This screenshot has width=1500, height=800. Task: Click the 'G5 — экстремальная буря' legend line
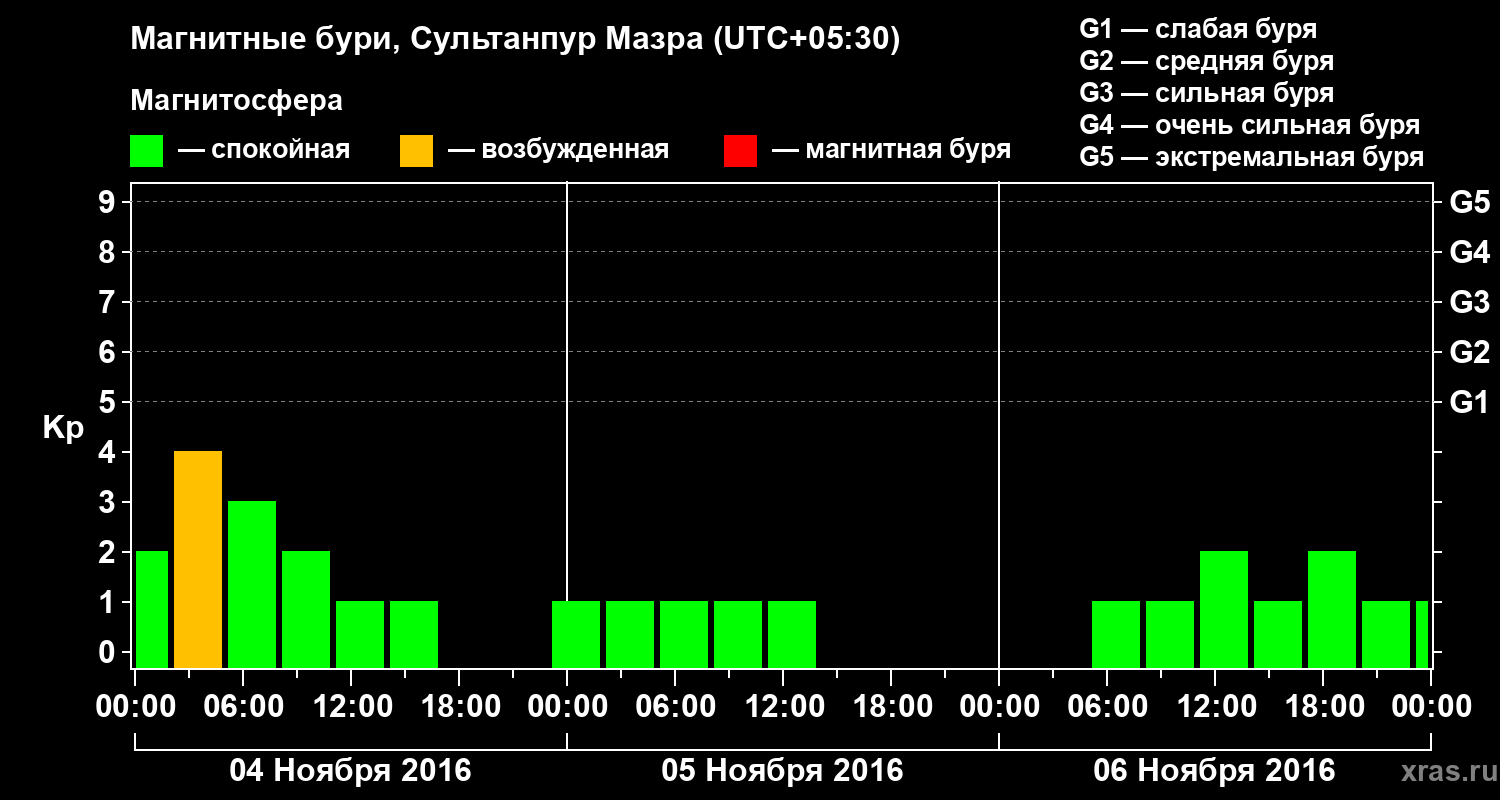(1251, 157)
